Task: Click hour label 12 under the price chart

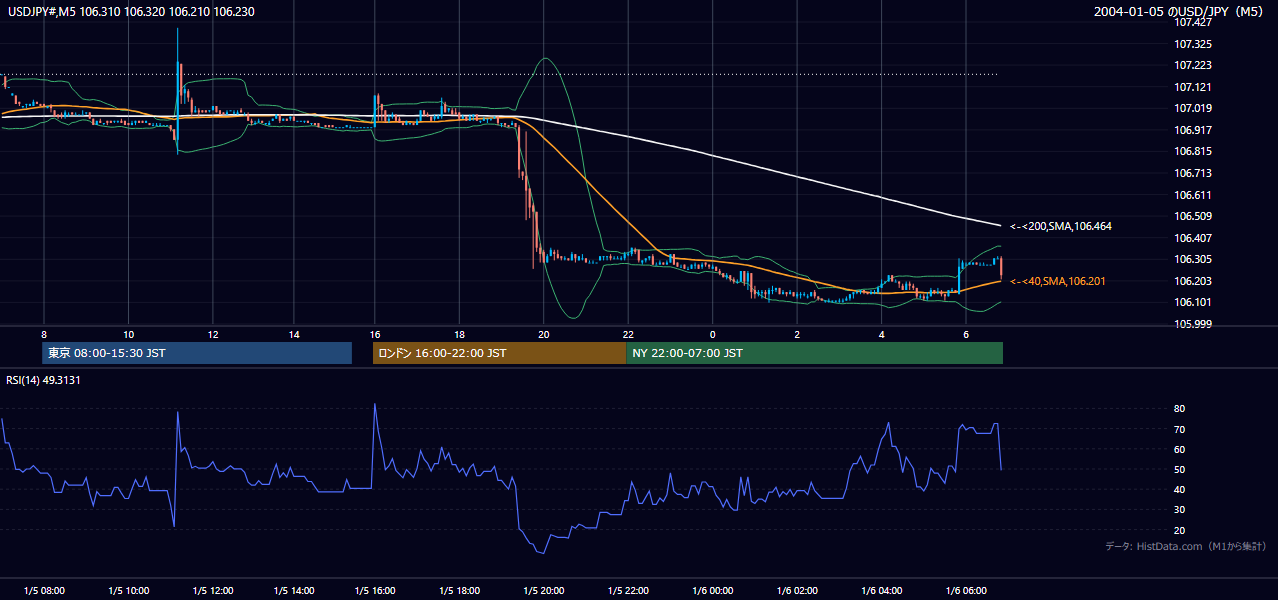Action: click(x=212, y=334)
